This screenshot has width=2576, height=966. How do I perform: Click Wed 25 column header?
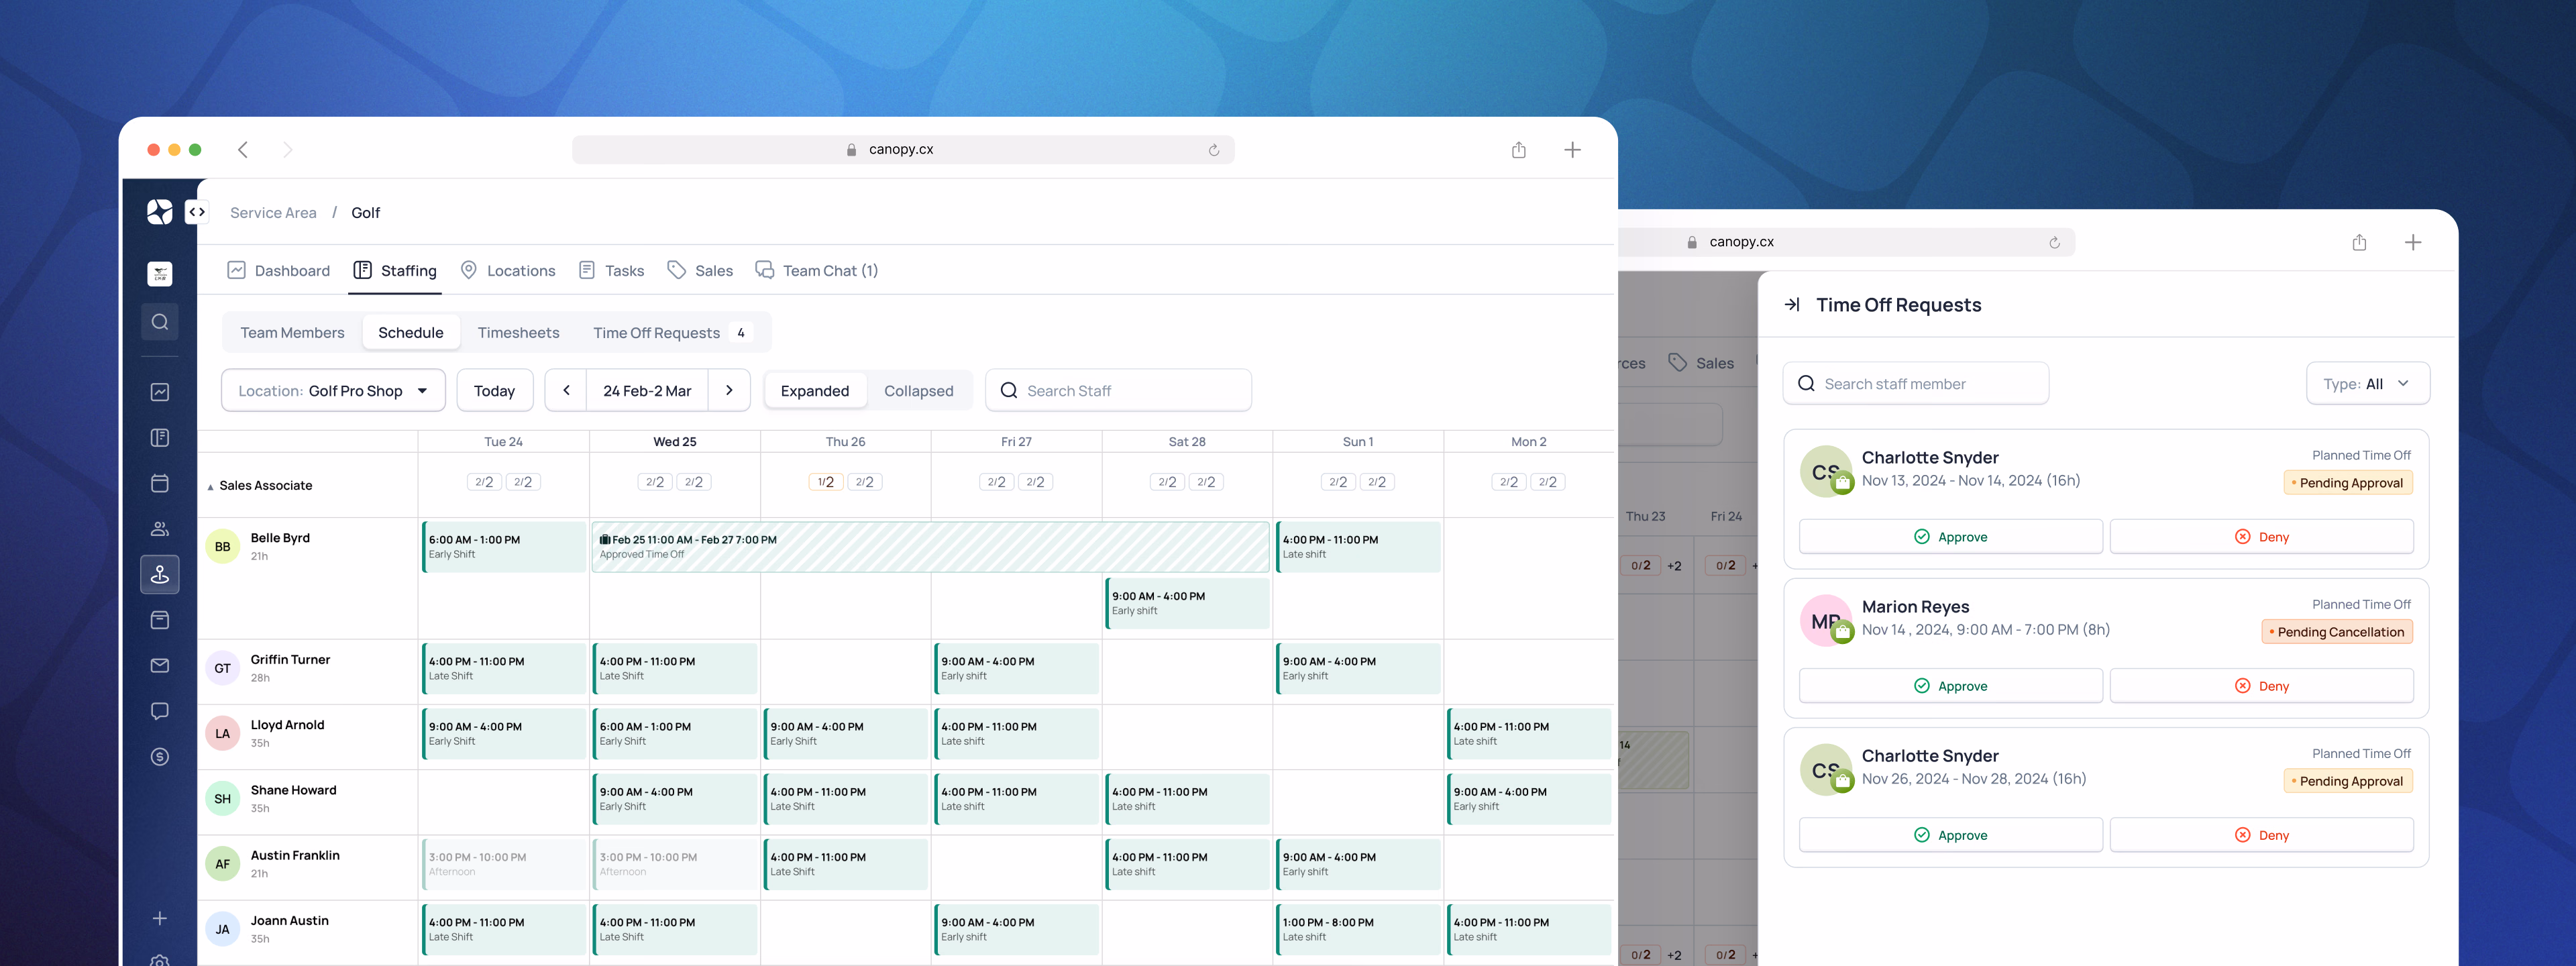tap(675, 442)
